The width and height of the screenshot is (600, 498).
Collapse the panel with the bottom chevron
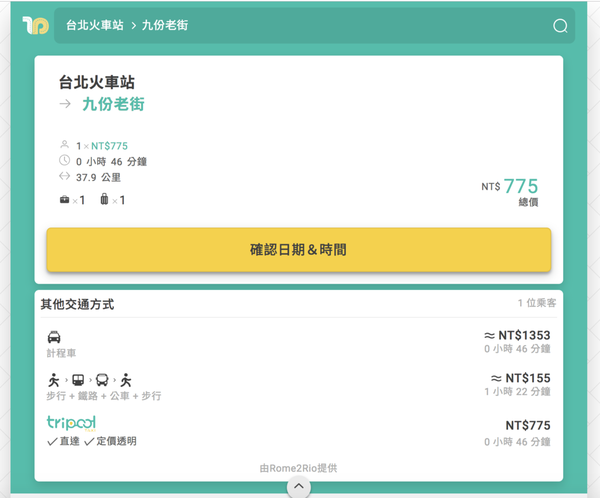(299, 487)
